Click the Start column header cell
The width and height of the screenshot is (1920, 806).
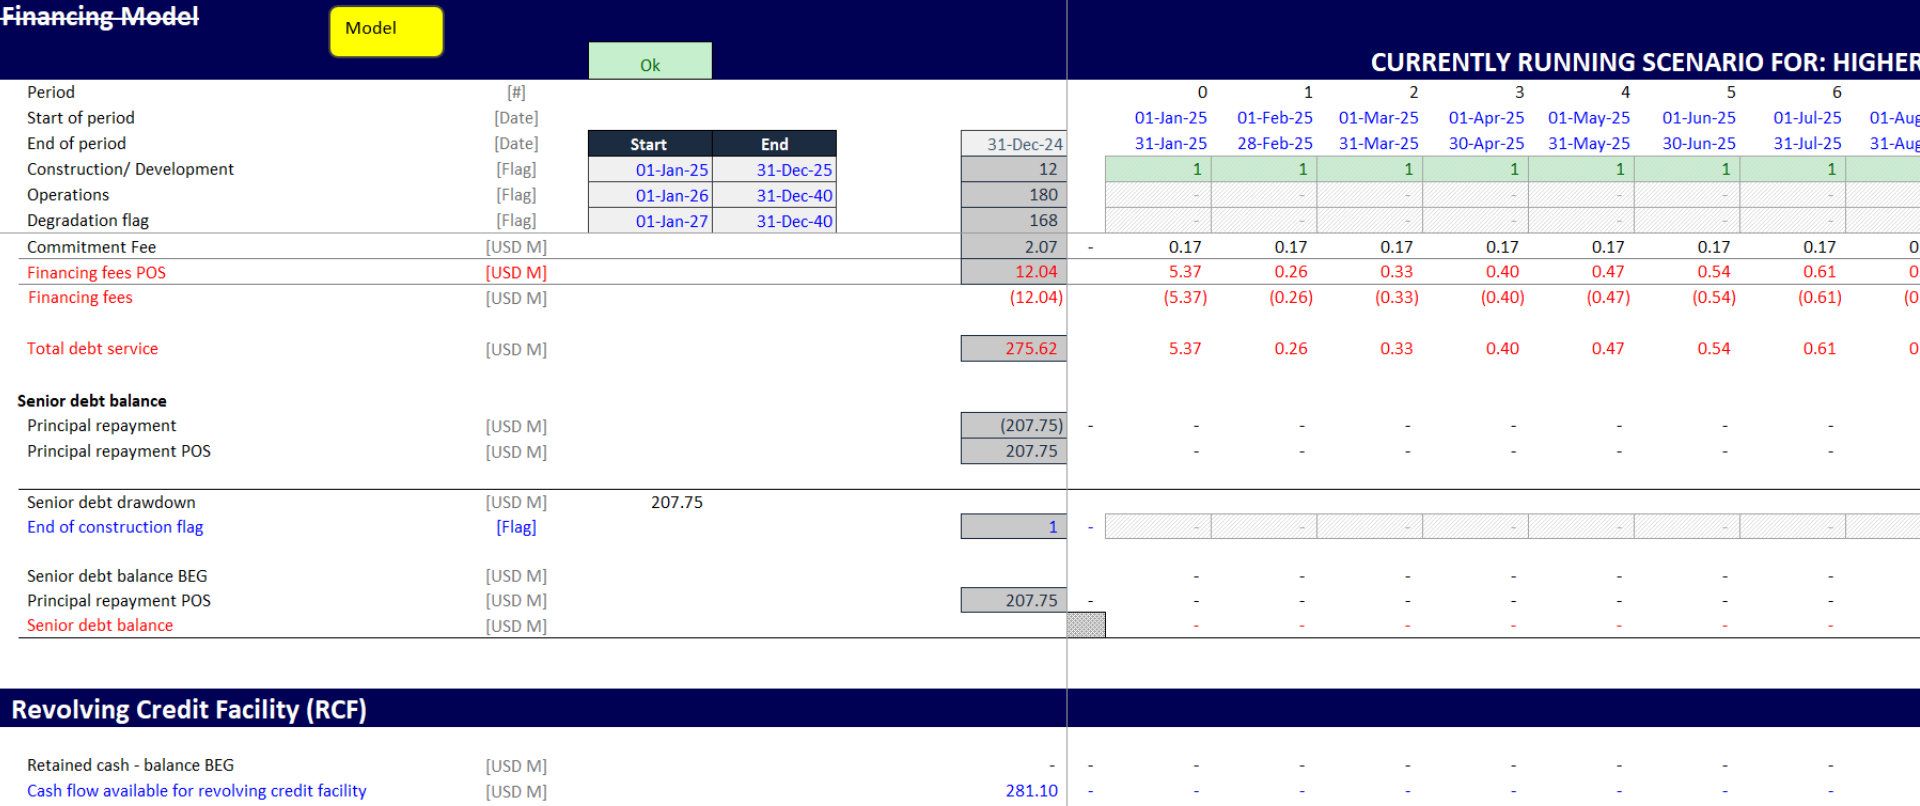click(650, 144)
